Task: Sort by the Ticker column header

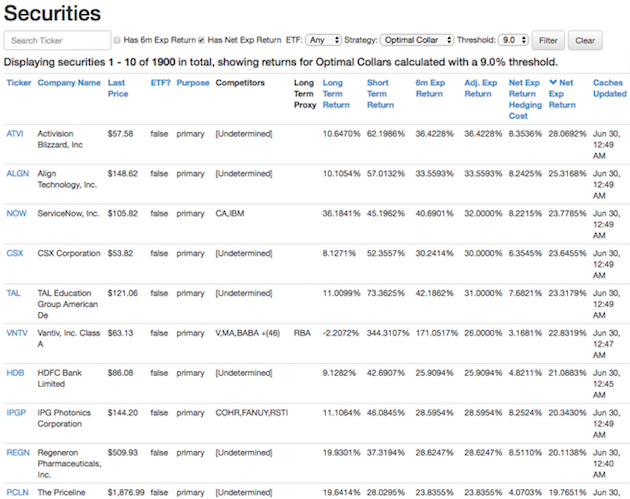Action: (x=18, y=83)
